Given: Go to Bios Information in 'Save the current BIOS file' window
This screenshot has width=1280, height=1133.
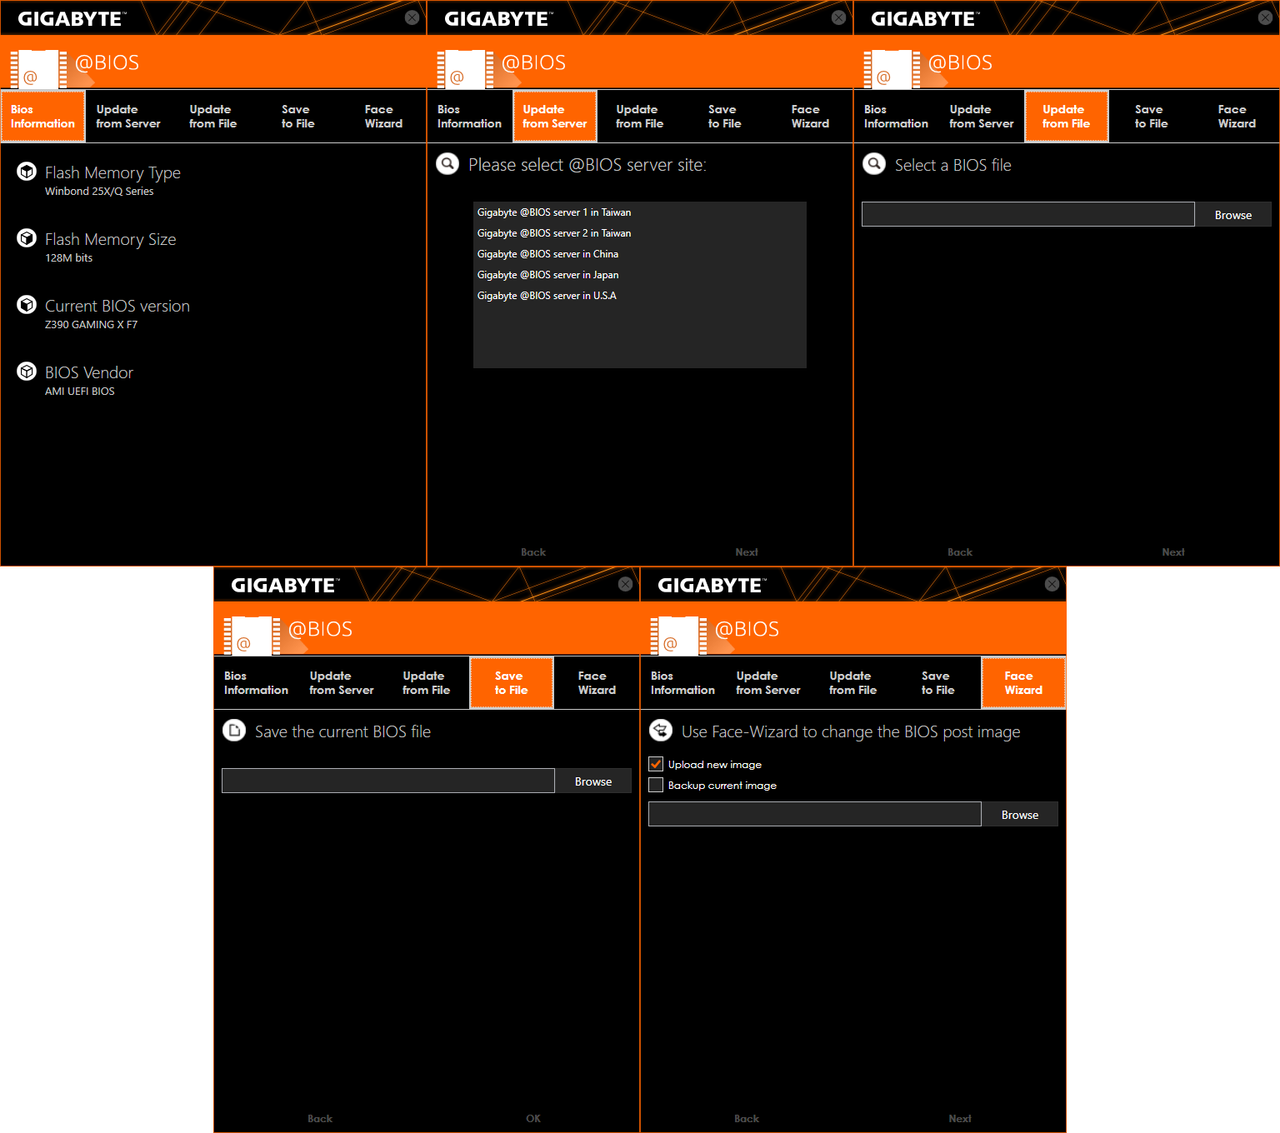Looking at the screenshot, I should point(256,683).
